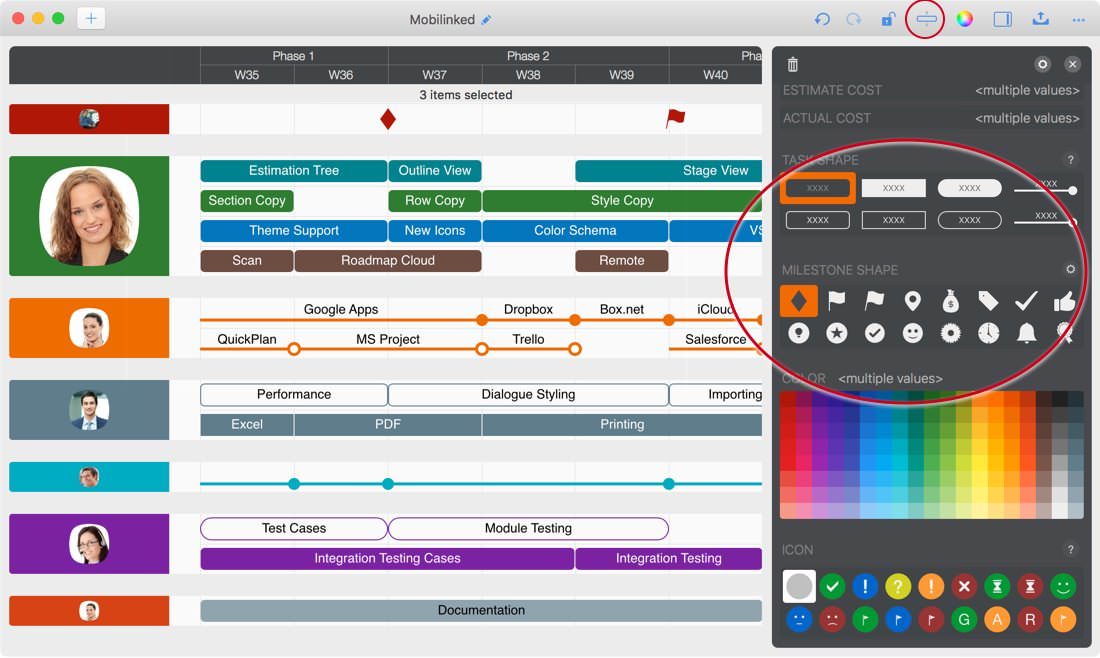The width and height of the screenshot is (1100, 658).
Task: Click the unlock padlock toolbar icon
Action: pos(887,19)
